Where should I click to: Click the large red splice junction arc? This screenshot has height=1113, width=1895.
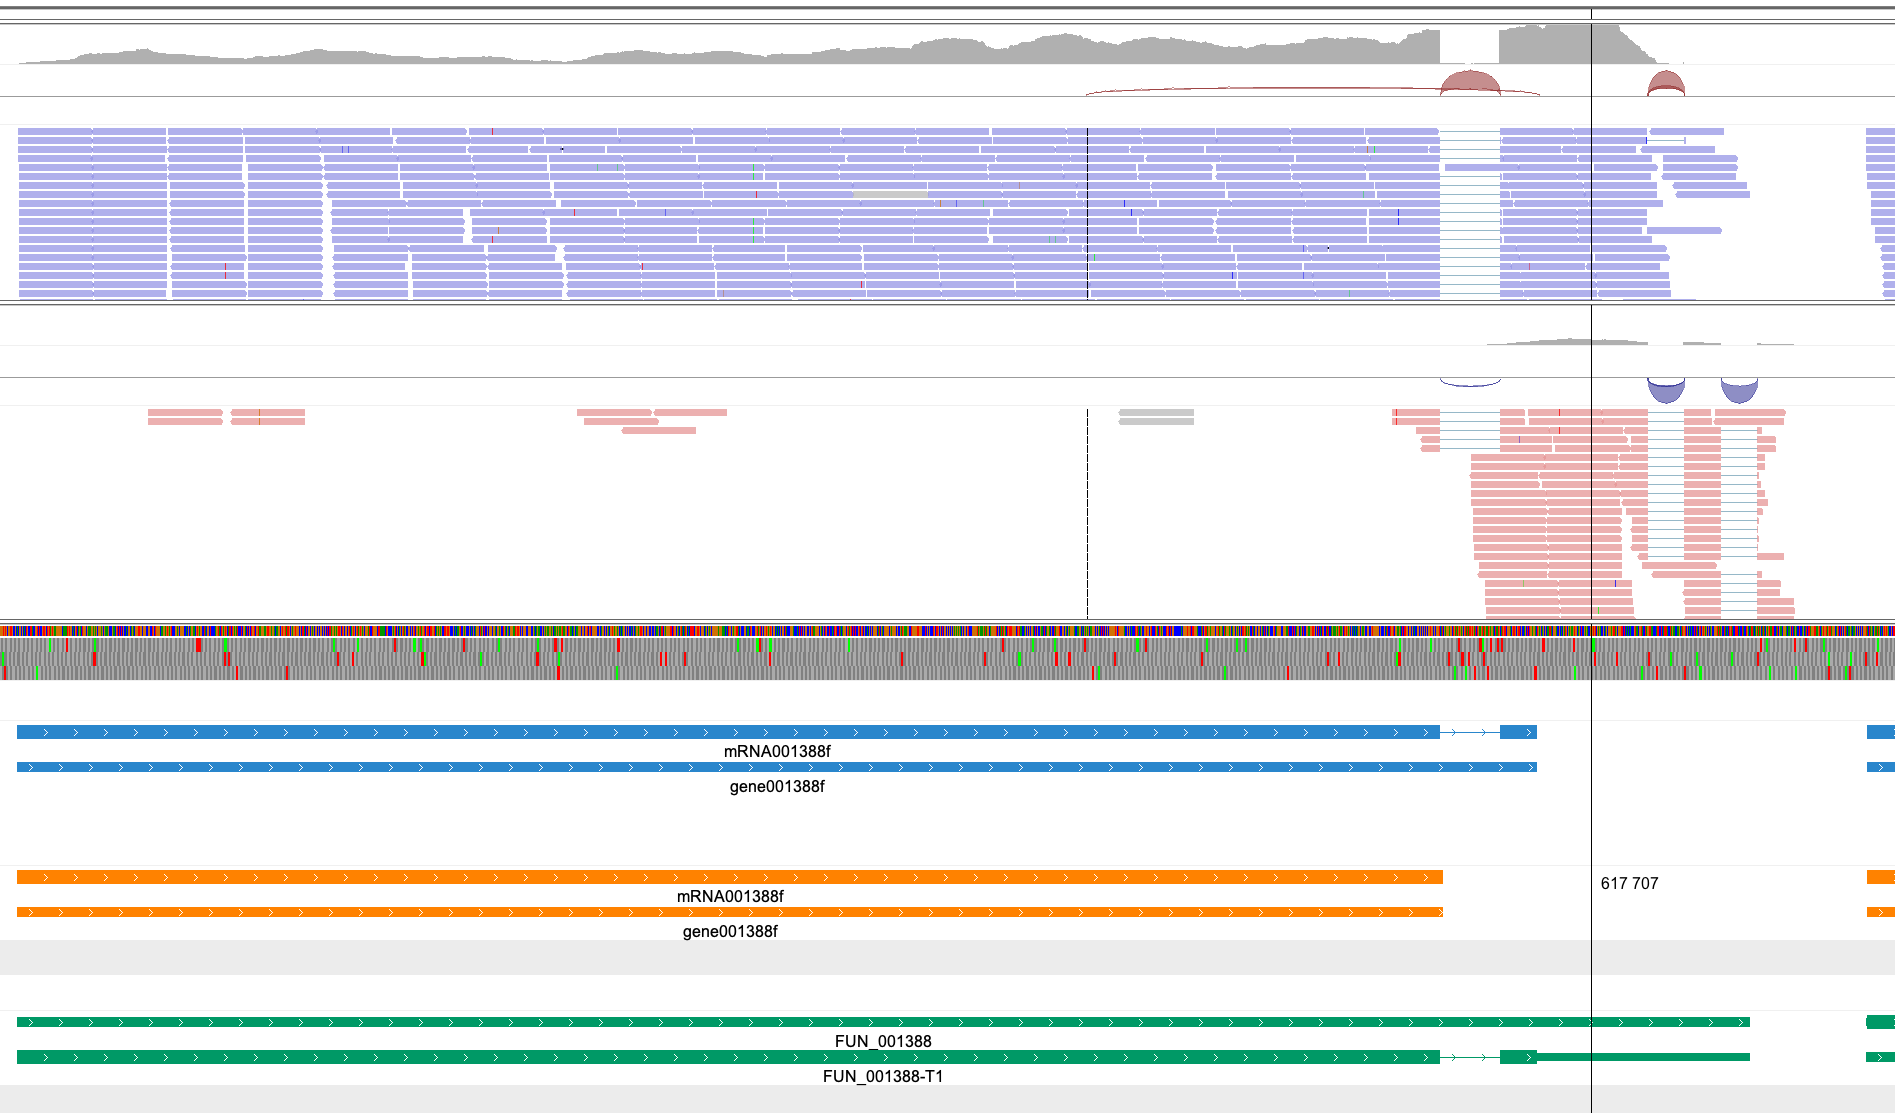(x=1469, y=83)
